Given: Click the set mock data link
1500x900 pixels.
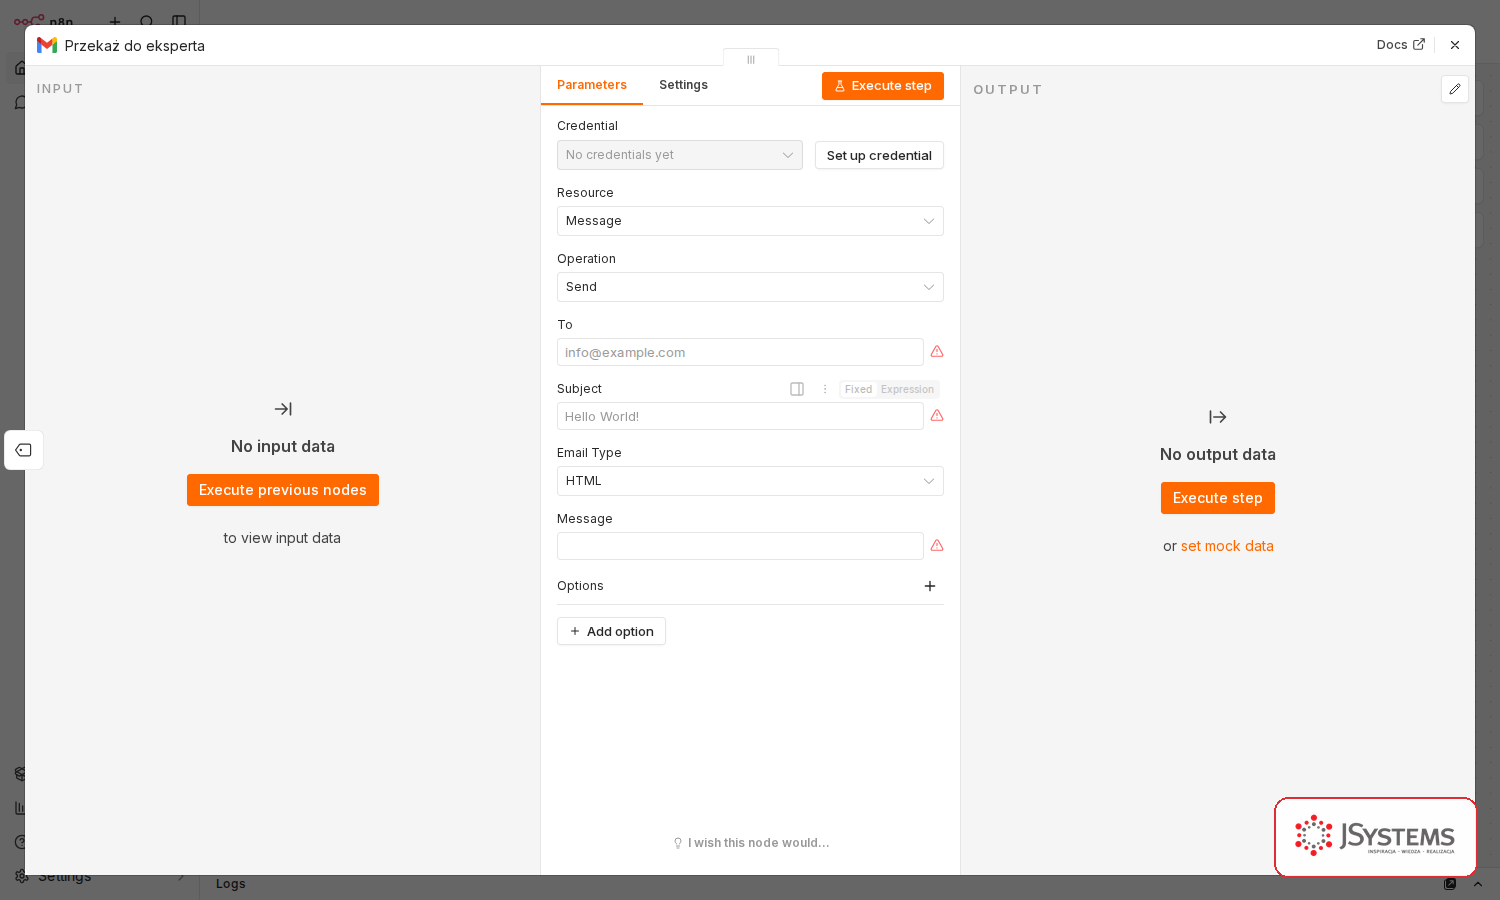Looking at the screenshot, I should [1227, 546].
